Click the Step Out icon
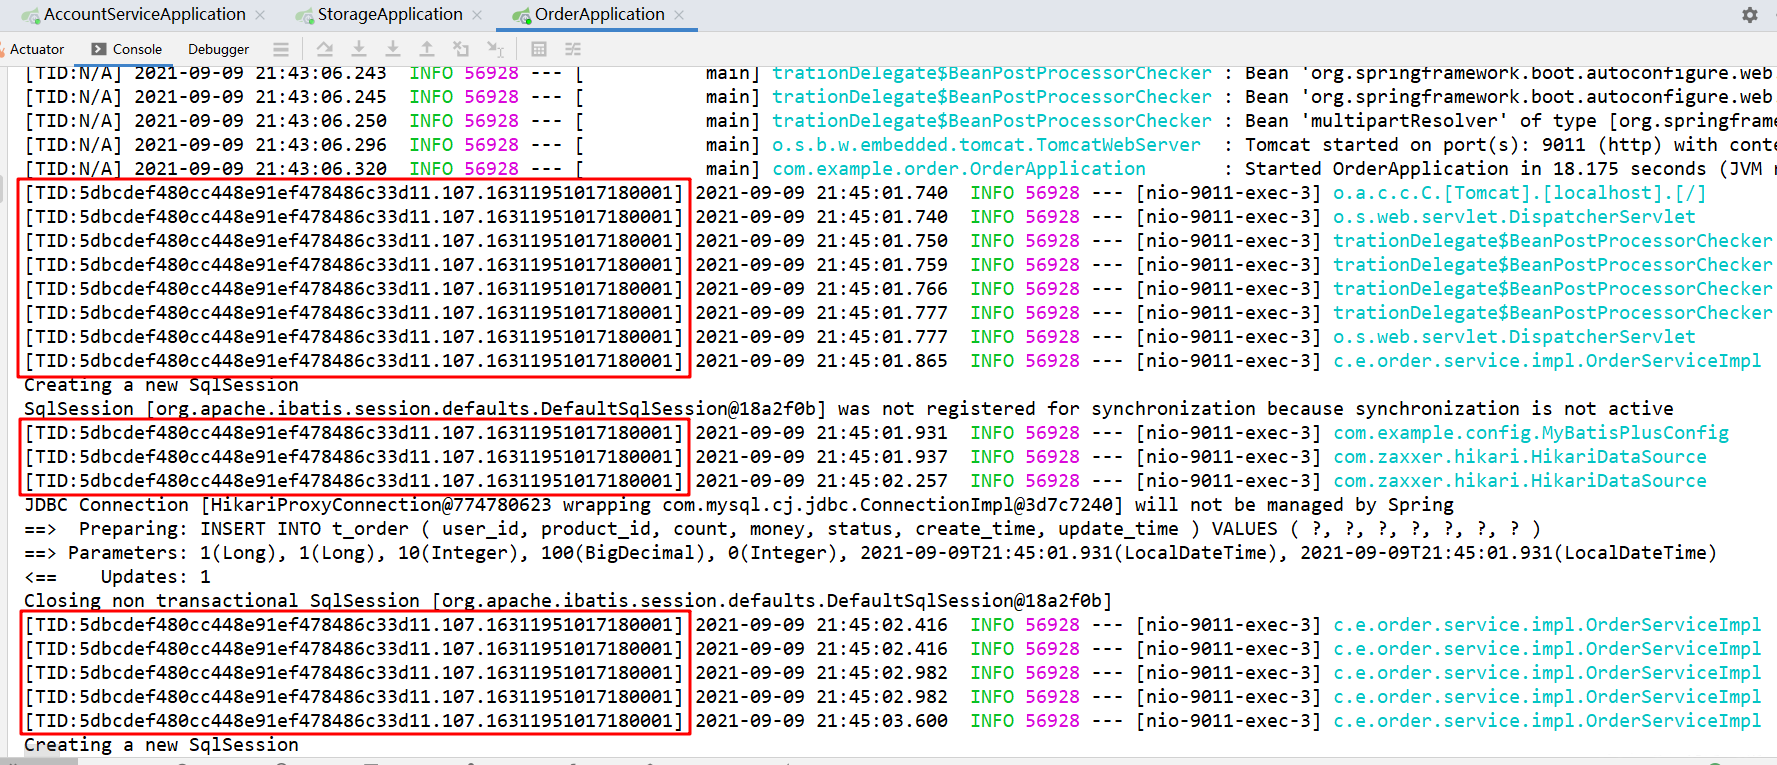Viewport: 1777px width, 765px height. click(427, 49)
